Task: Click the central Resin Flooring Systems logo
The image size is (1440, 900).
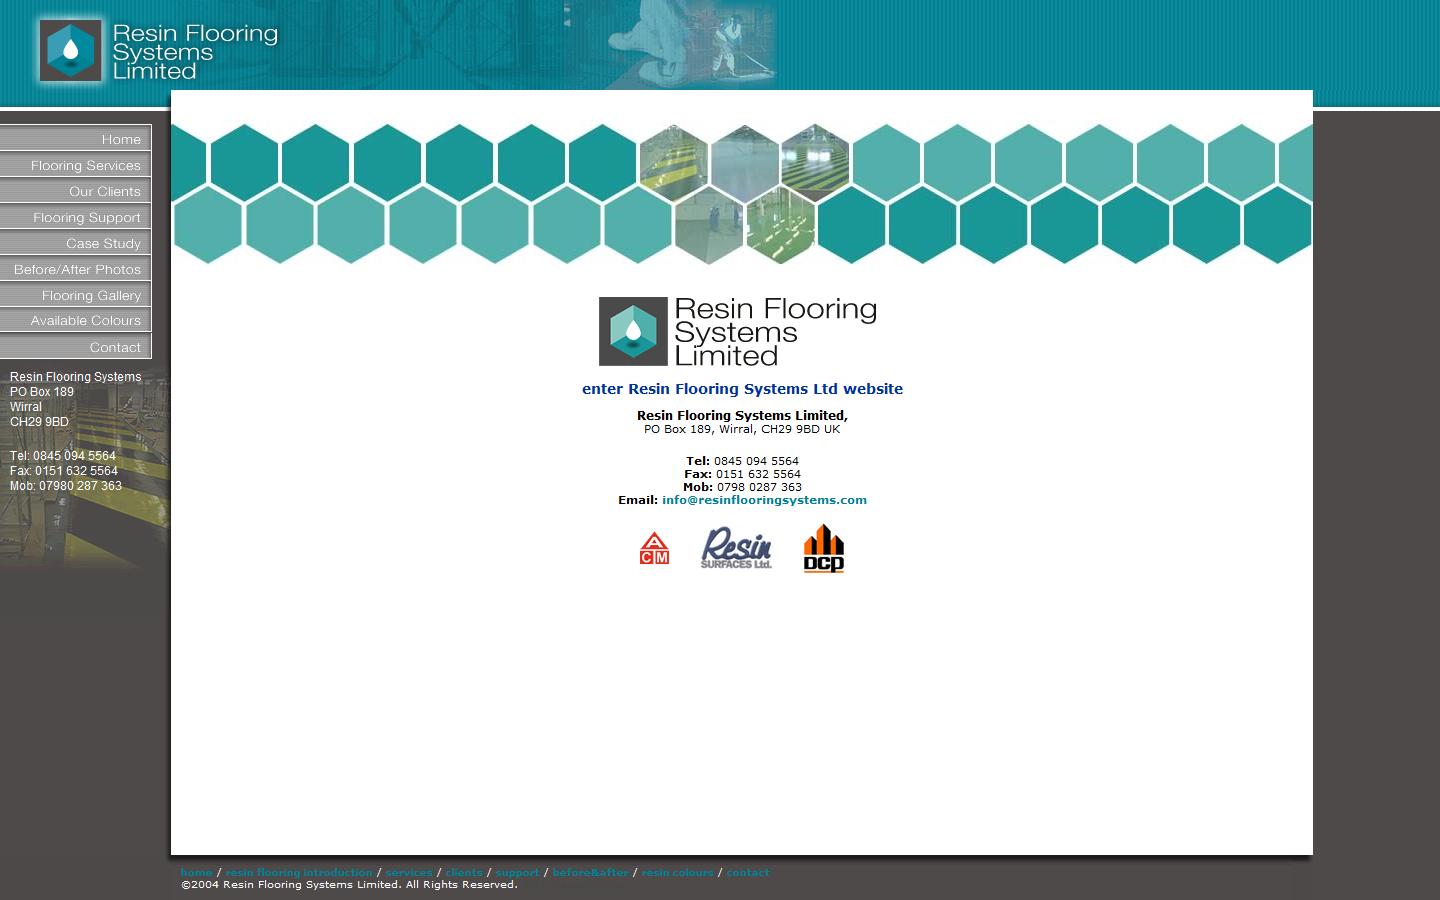Action: click(x=738, y=331)
